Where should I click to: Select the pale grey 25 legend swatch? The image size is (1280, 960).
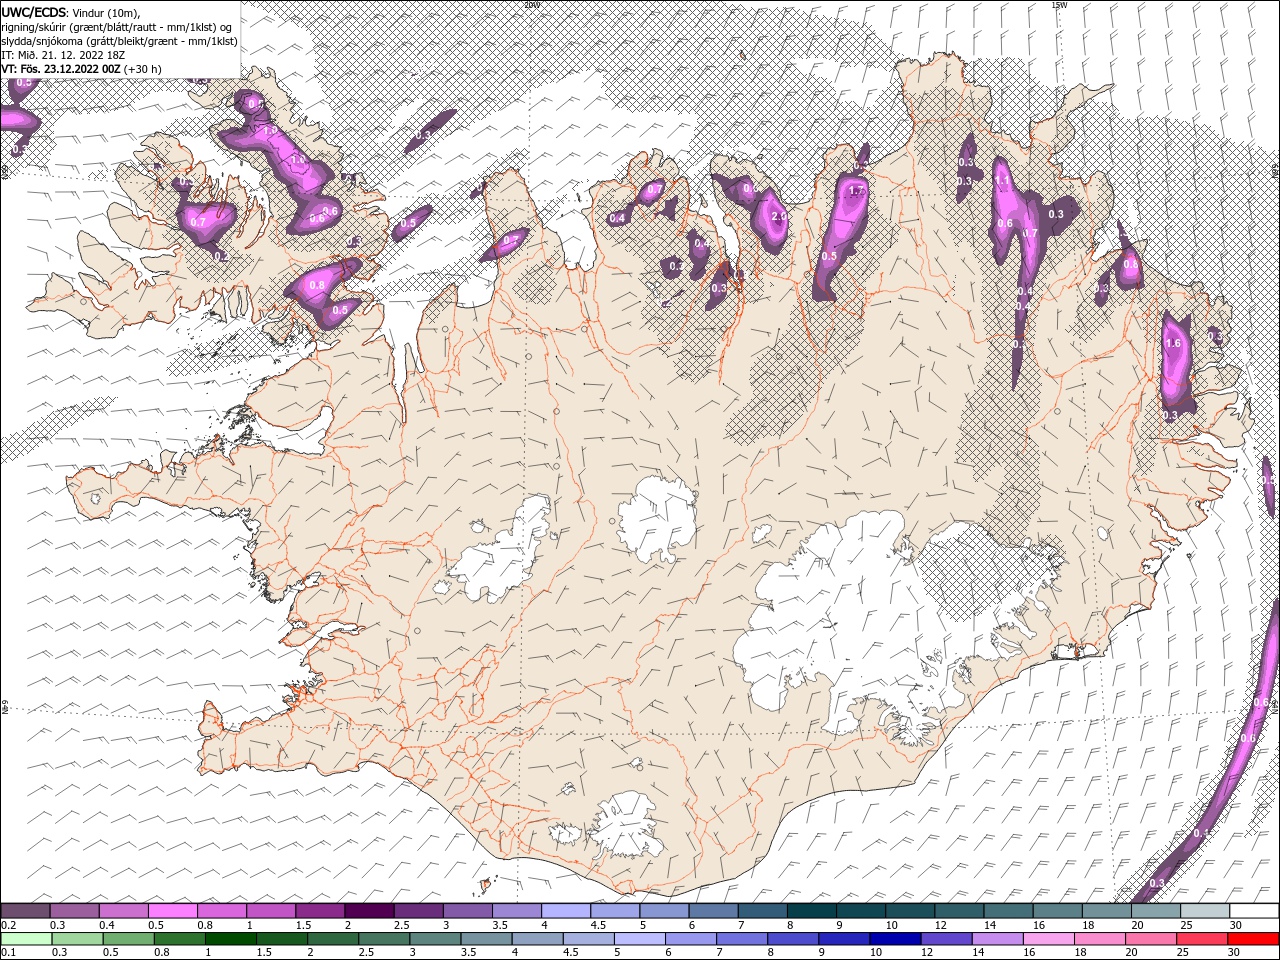(1205, 911)
